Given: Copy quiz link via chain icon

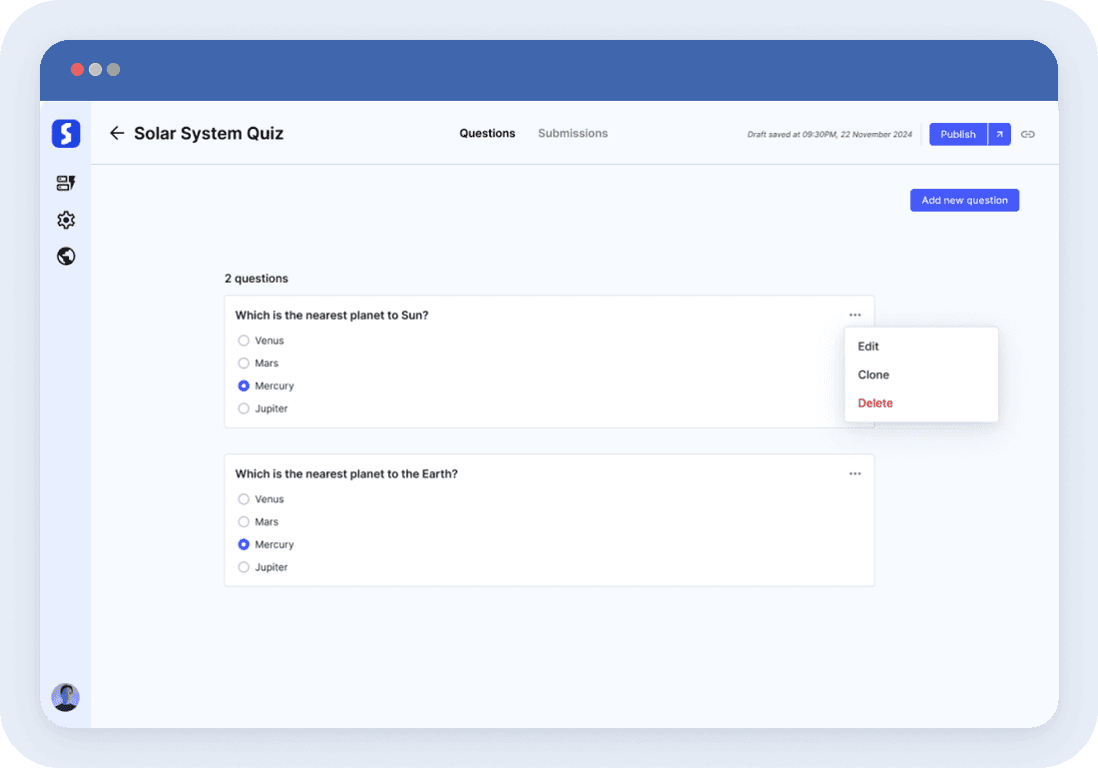Looking at the screenshot, I should [x=1027, y=134].
